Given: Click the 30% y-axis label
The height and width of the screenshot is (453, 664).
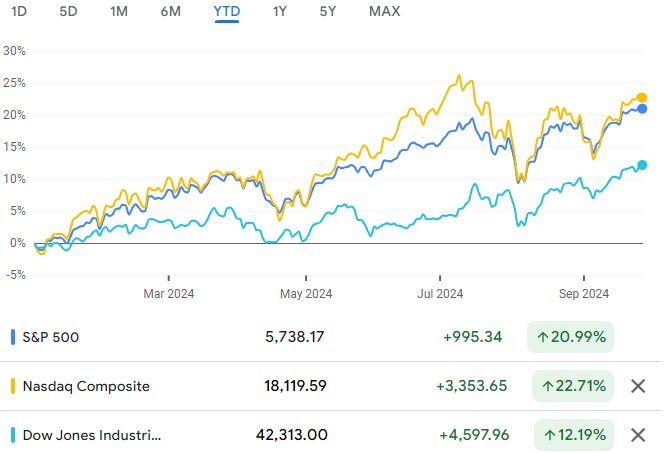Looking at the screenshot, I should 14,51.
